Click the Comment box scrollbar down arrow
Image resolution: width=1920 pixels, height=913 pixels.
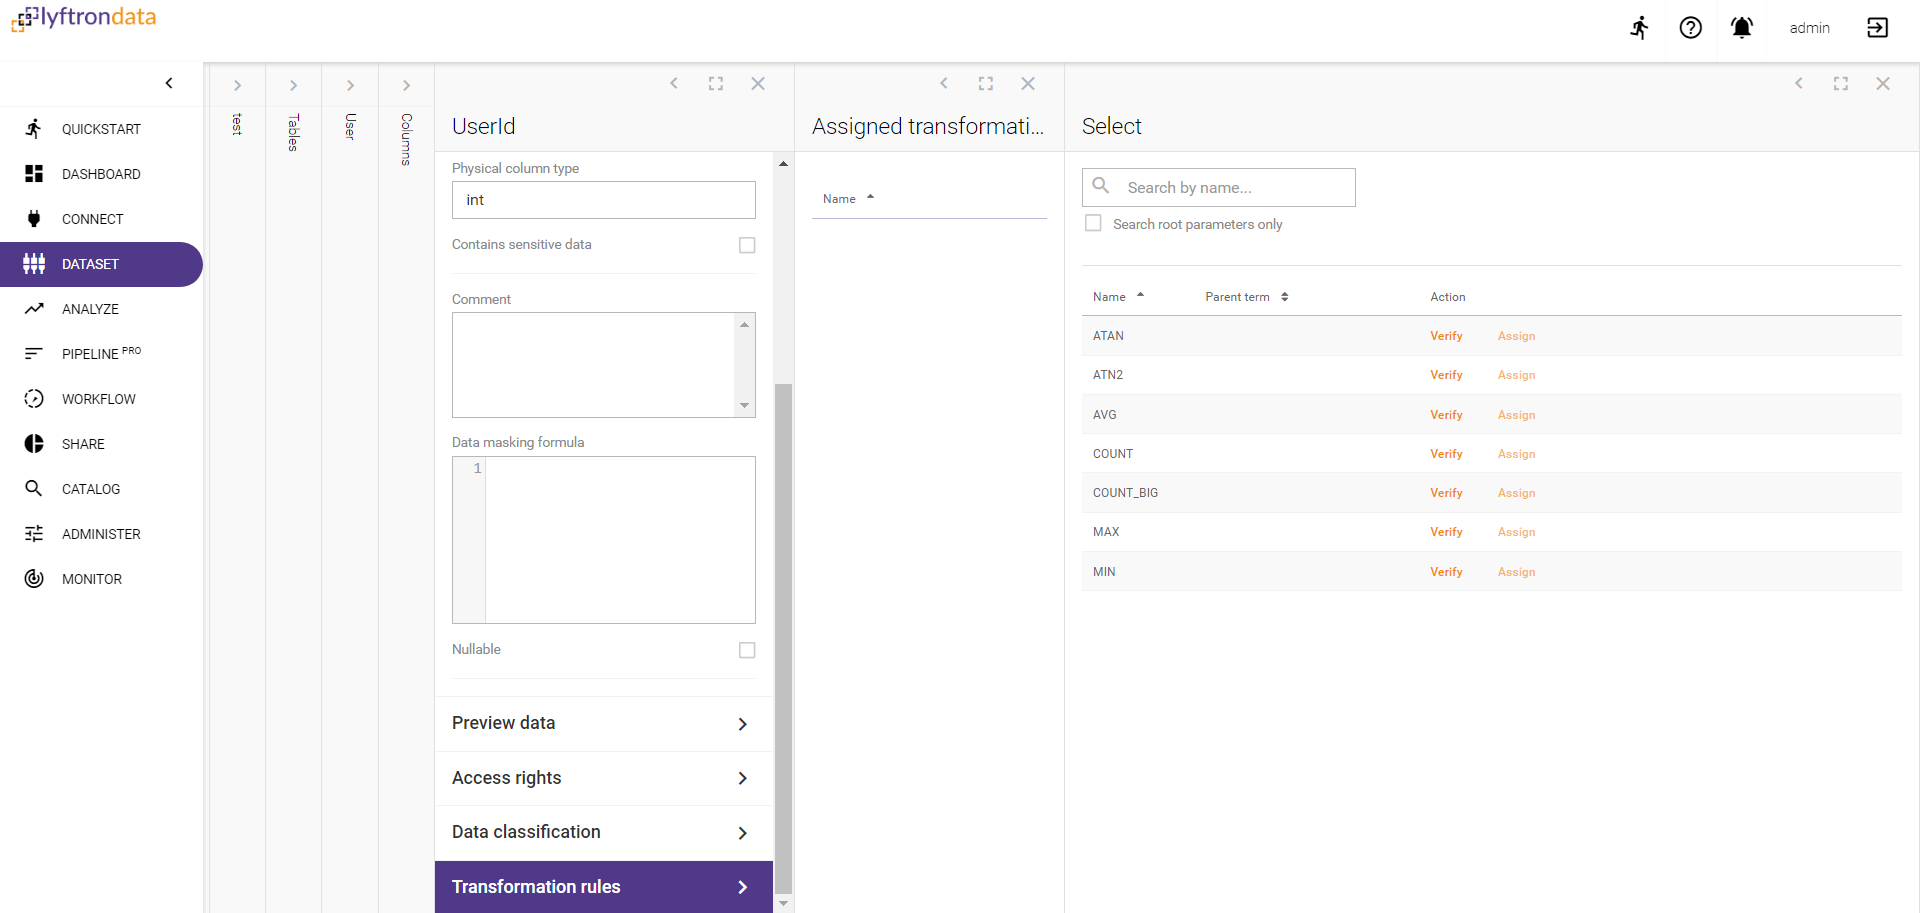point(745,405)
